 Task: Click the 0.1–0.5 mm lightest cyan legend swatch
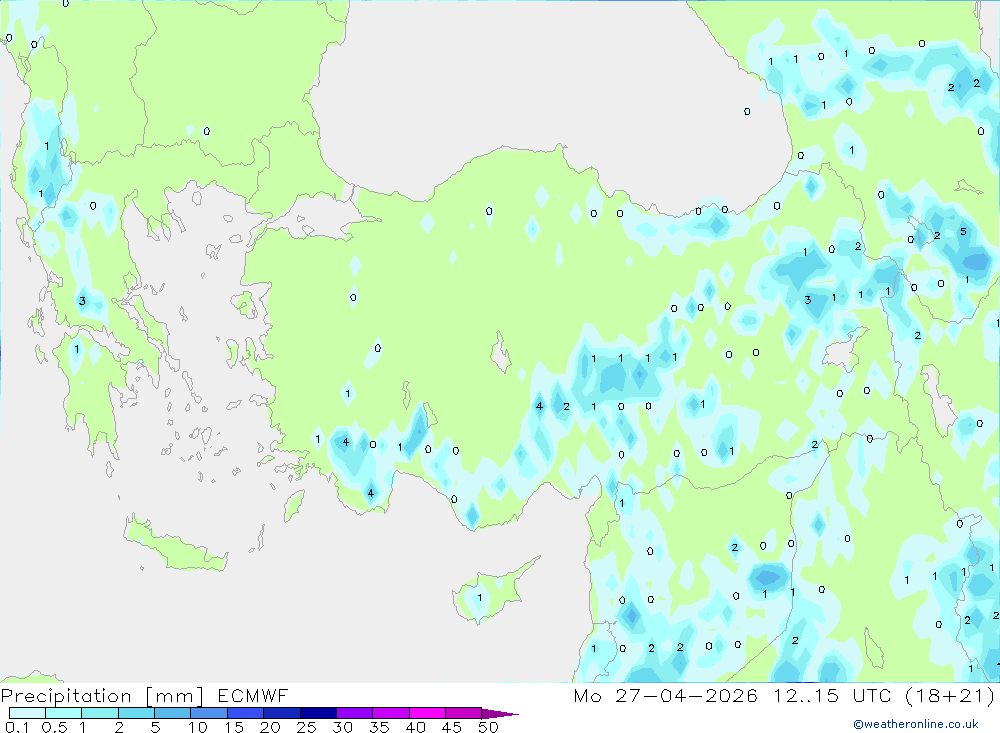tap(27, 713)
